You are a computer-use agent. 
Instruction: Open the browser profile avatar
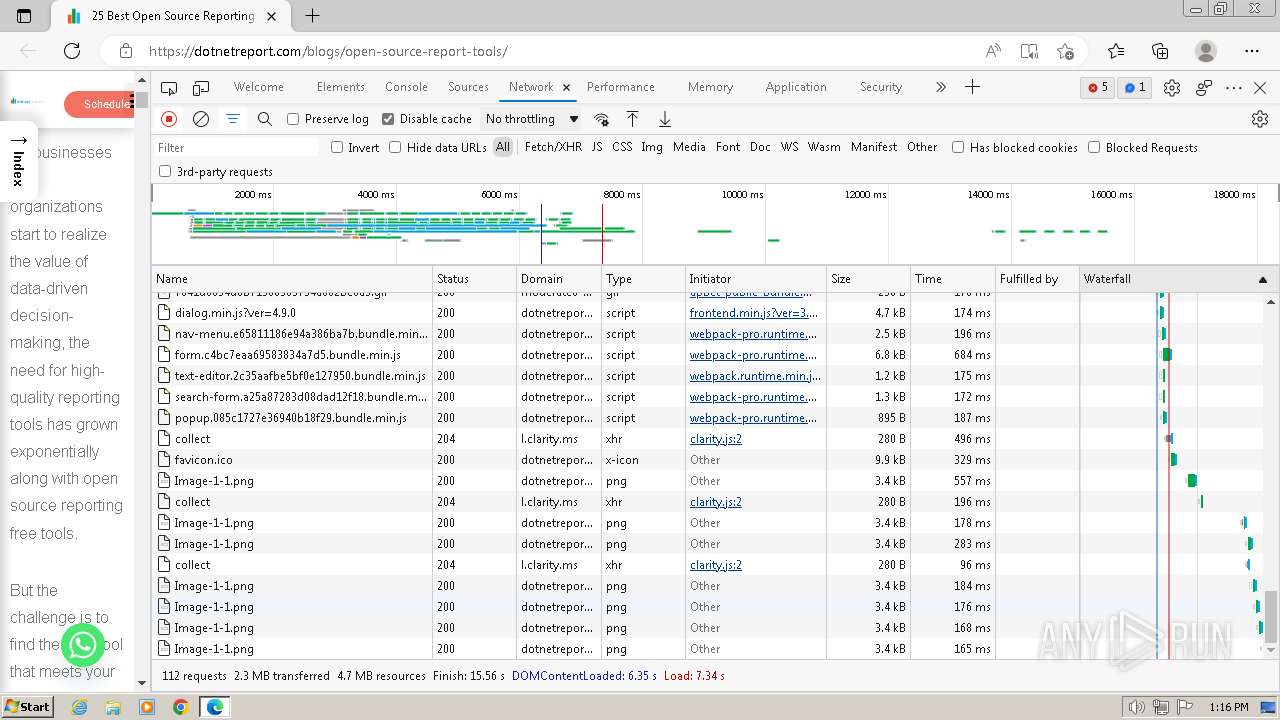(1206, 51)
